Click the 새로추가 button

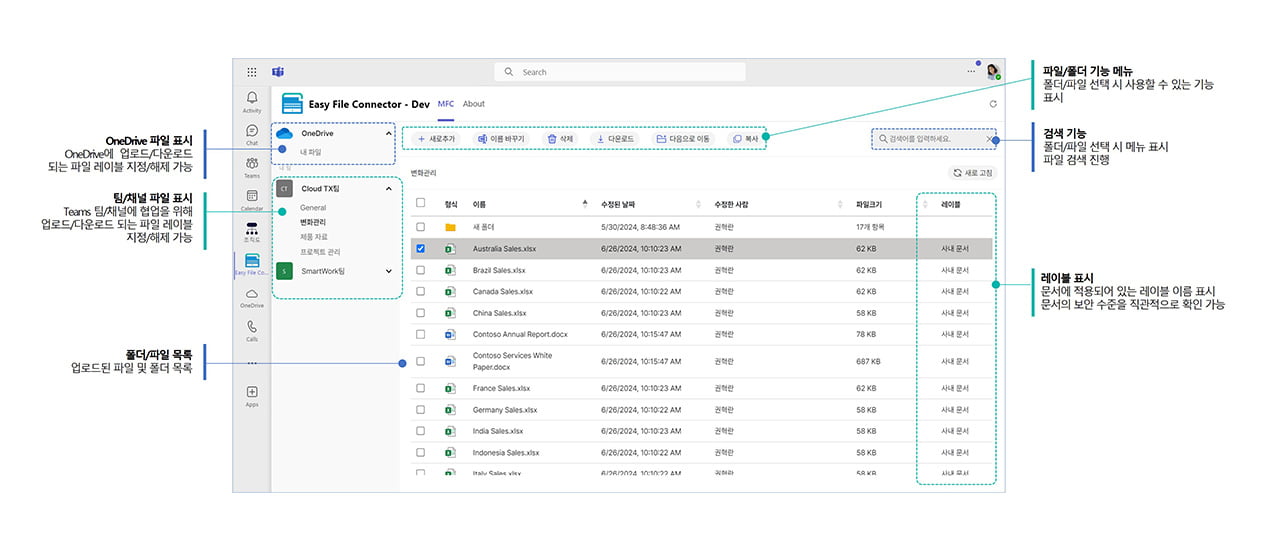tap(437, 139)
